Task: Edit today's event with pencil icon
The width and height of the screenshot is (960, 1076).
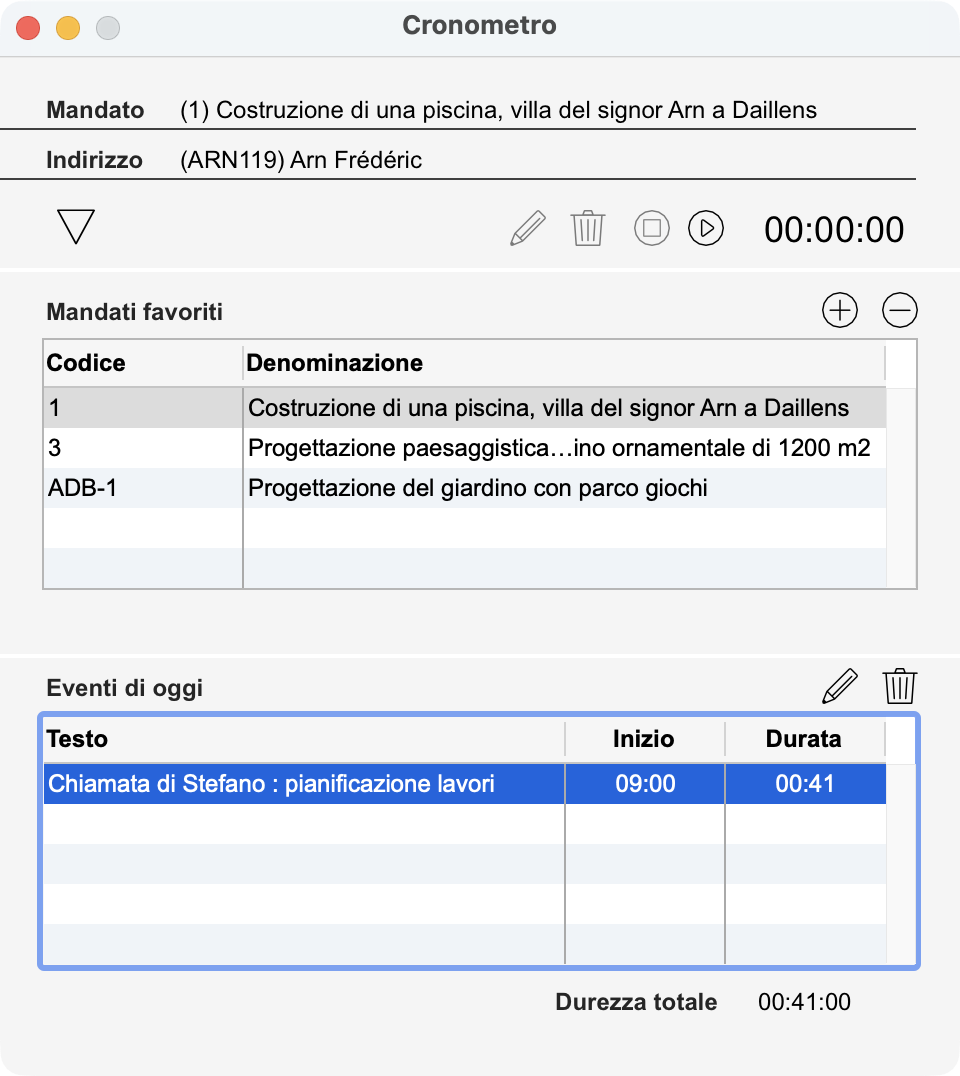Action: click(839, 687)
